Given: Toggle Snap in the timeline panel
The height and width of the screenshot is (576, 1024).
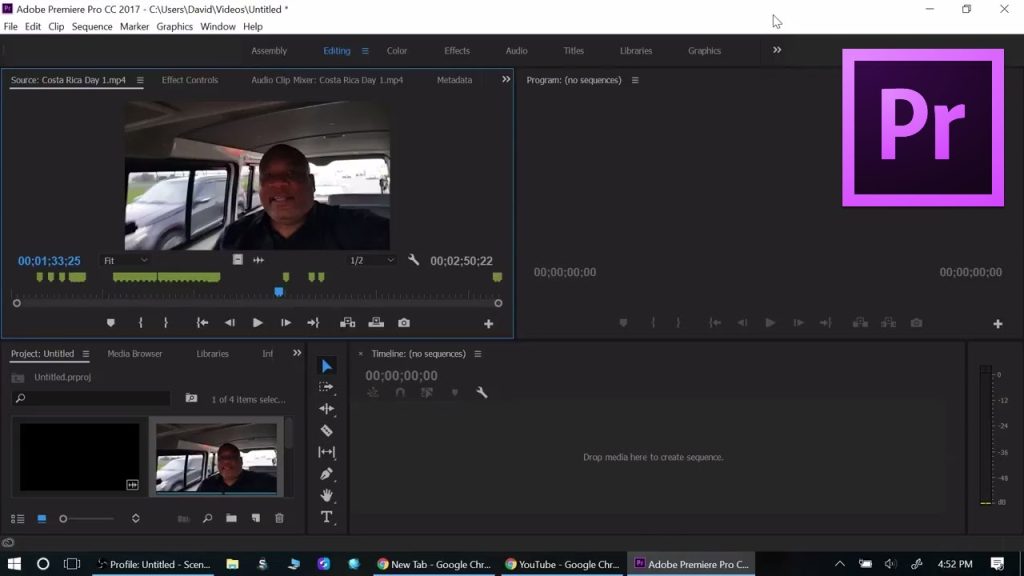Looking at the screenshot, I should click(401, 392).
